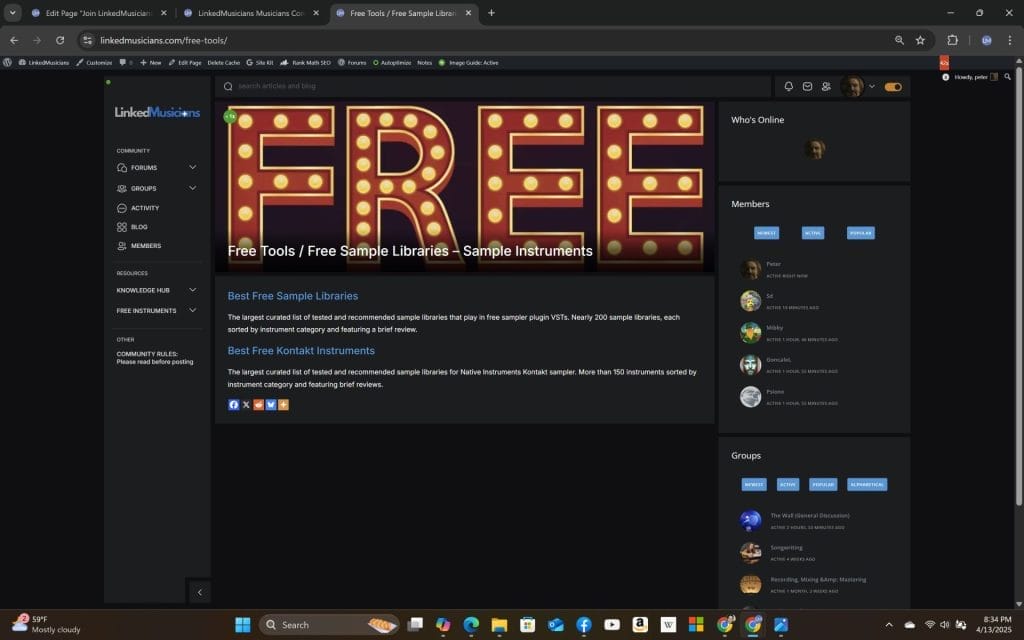Click the X share icon

pyautogui.click(x=246, y=405)
